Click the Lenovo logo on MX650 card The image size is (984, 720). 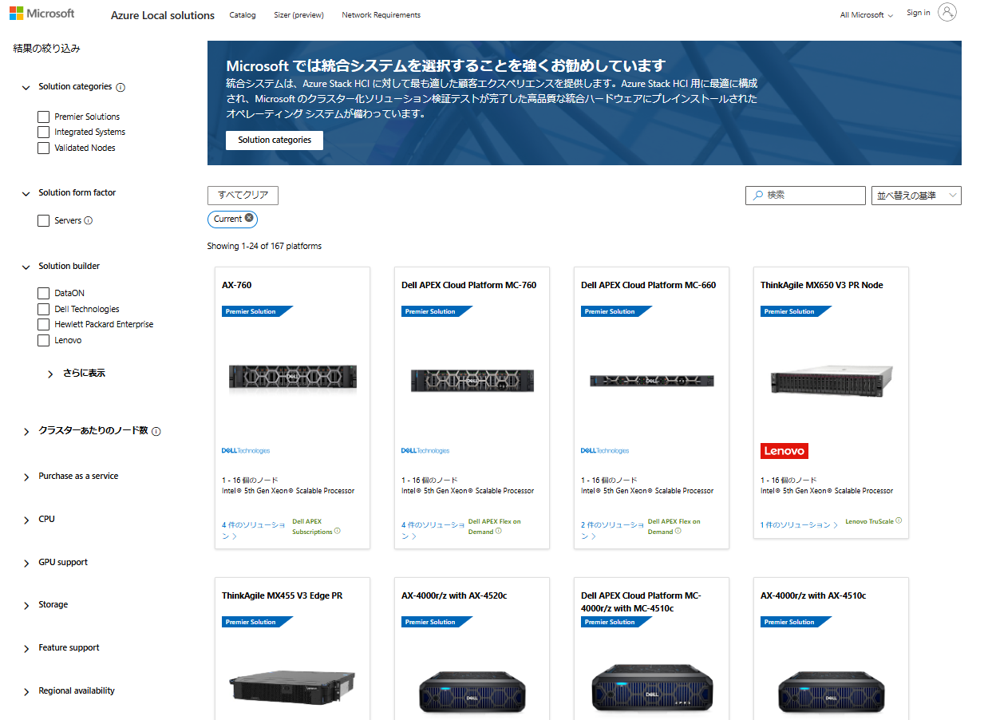[784, 451]
